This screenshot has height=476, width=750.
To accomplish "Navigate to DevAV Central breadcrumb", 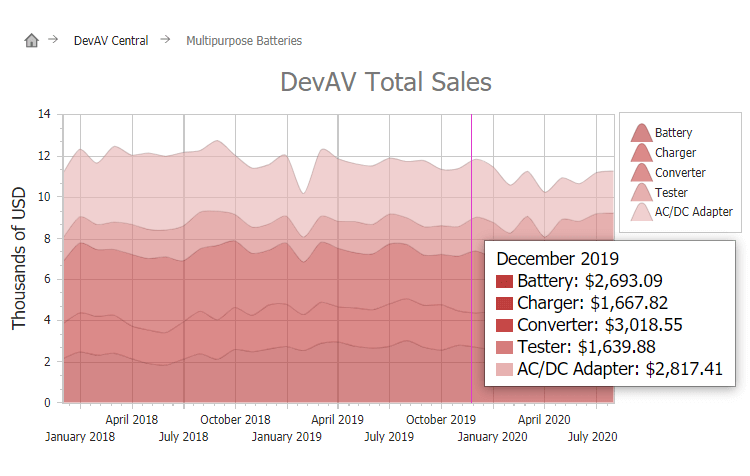I will point(111,41).
